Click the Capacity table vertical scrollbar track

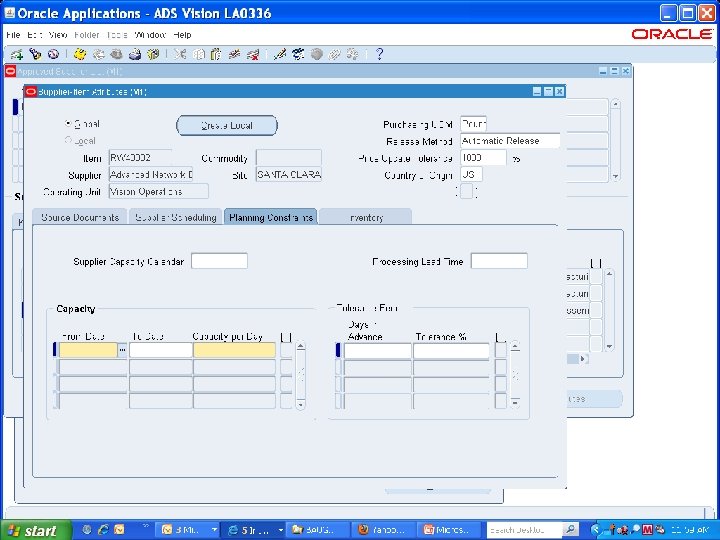pos(300,375)
